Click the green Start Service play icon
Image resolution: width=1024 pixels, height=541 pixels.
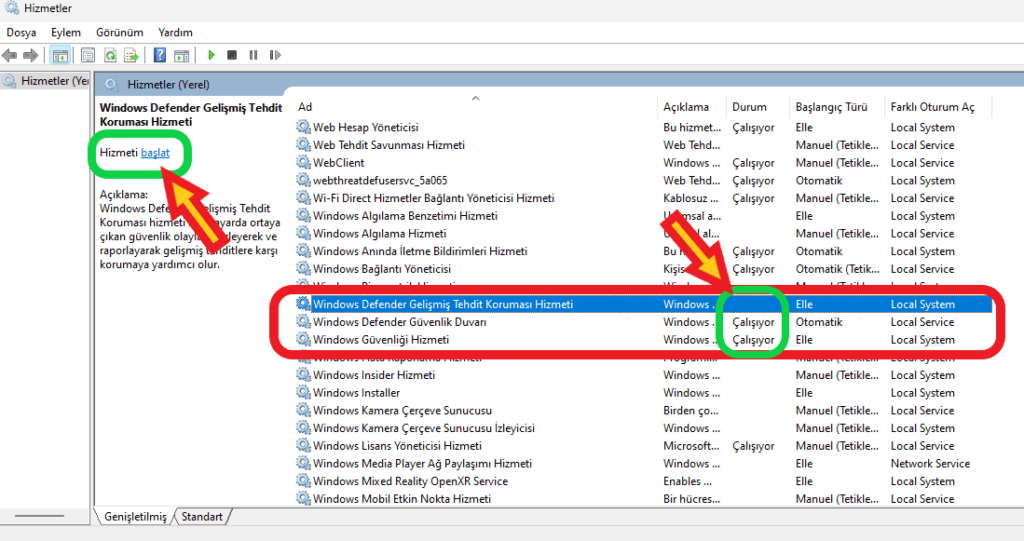[x=211, y=55]
